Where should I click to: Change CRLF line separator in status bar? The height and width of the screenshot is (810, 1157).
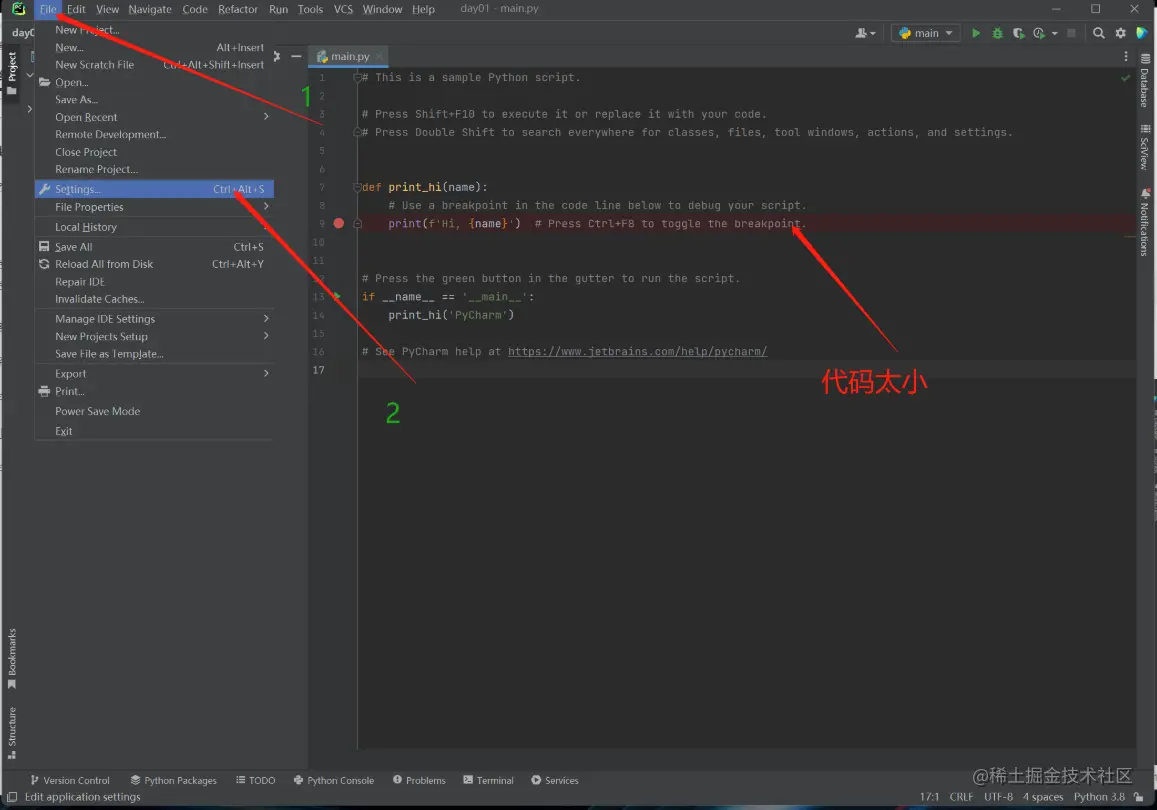click(x=961, y=797)
